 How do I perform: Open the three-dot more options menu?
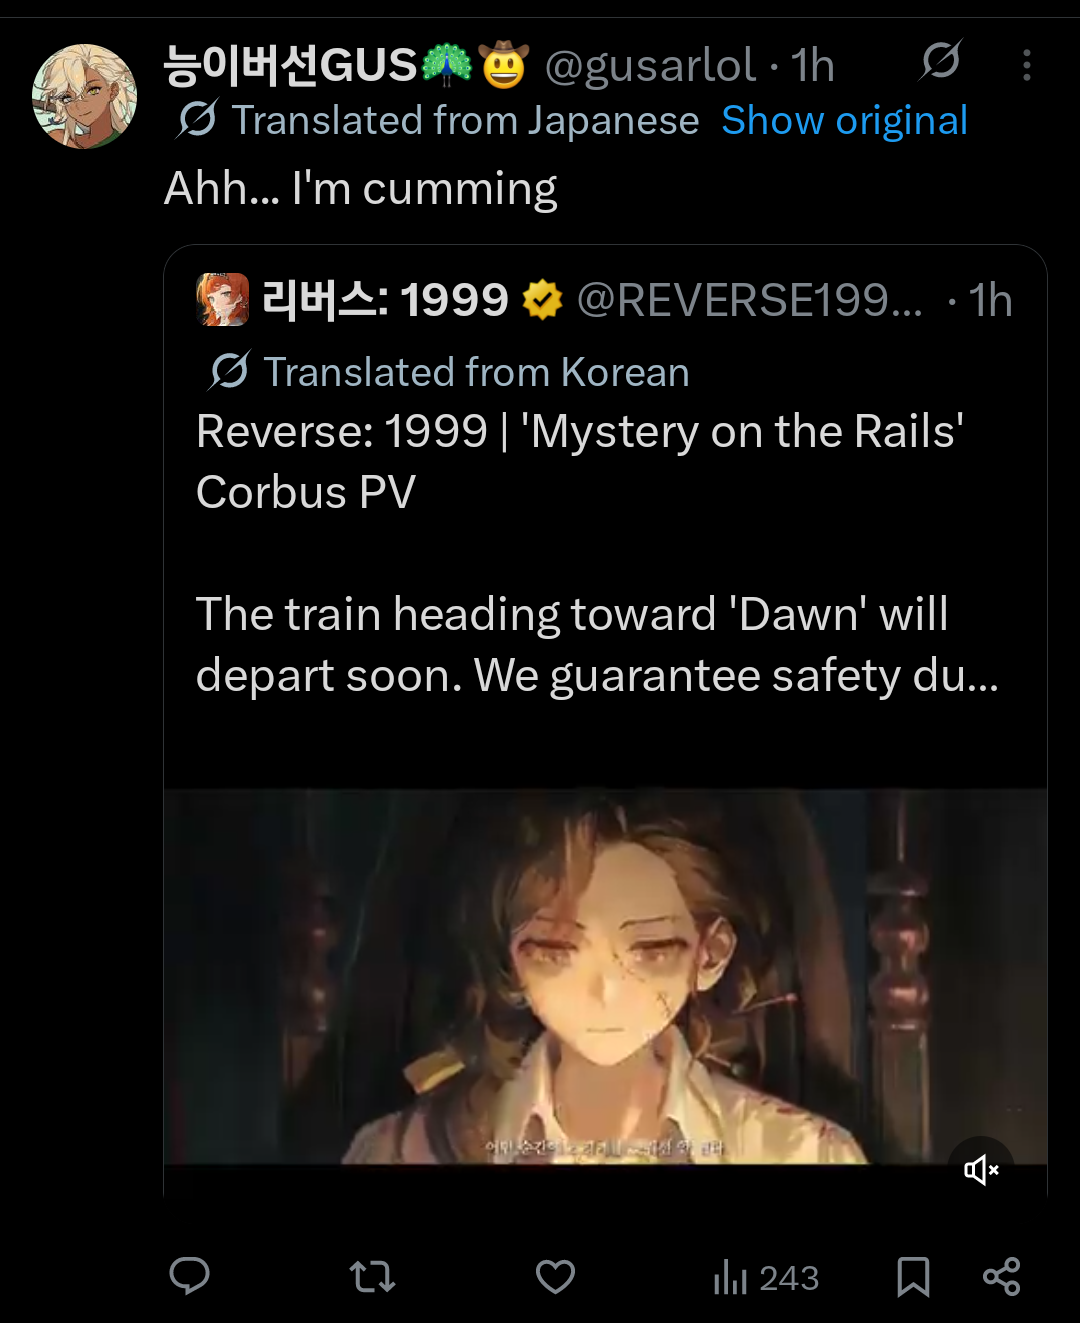pyautogui.click(x=1026, y=65)
